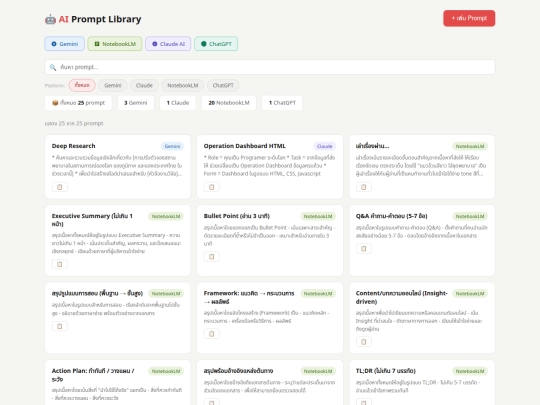
Task: Click NotebookLM tag on Framework card
Action: [318, 294]
